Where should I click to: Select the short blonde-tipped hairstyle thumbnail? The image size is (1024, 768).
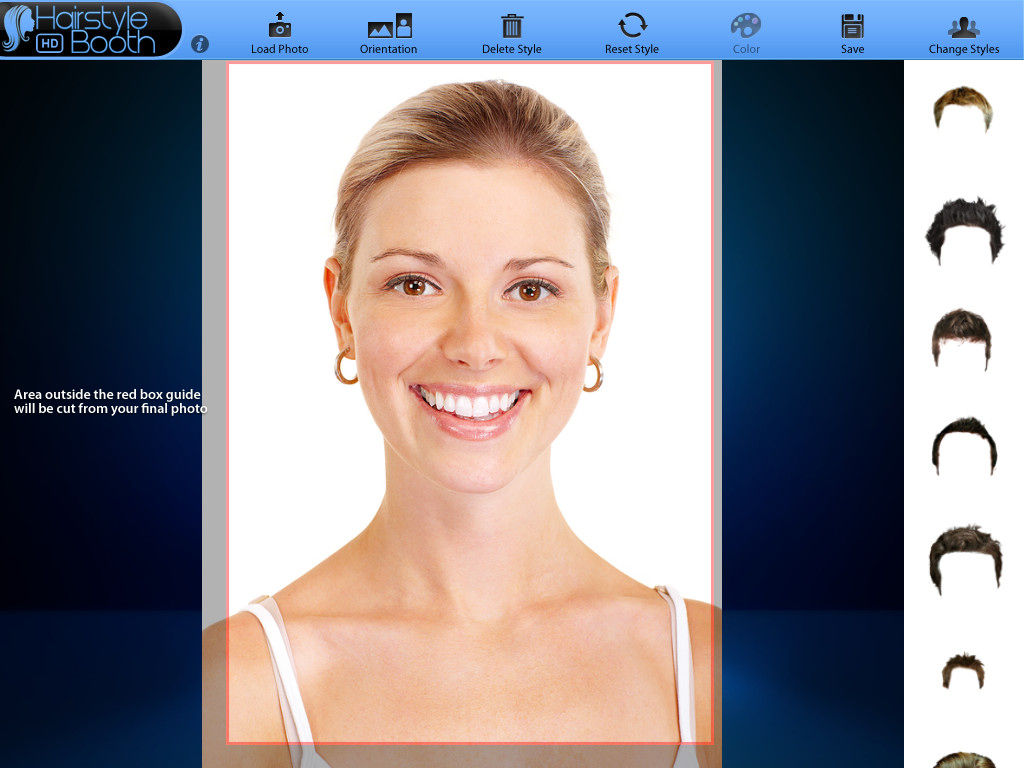pos(963,108)
